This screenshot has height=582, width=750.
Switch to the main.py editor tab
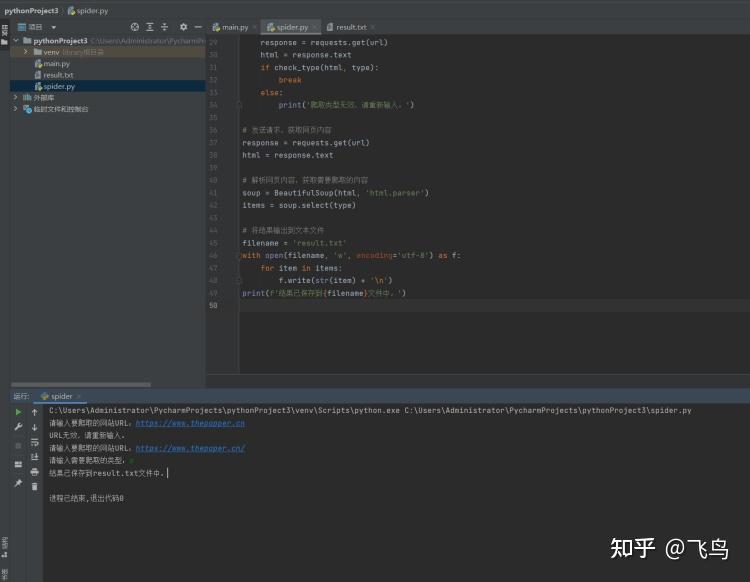(x=234, y=27)
